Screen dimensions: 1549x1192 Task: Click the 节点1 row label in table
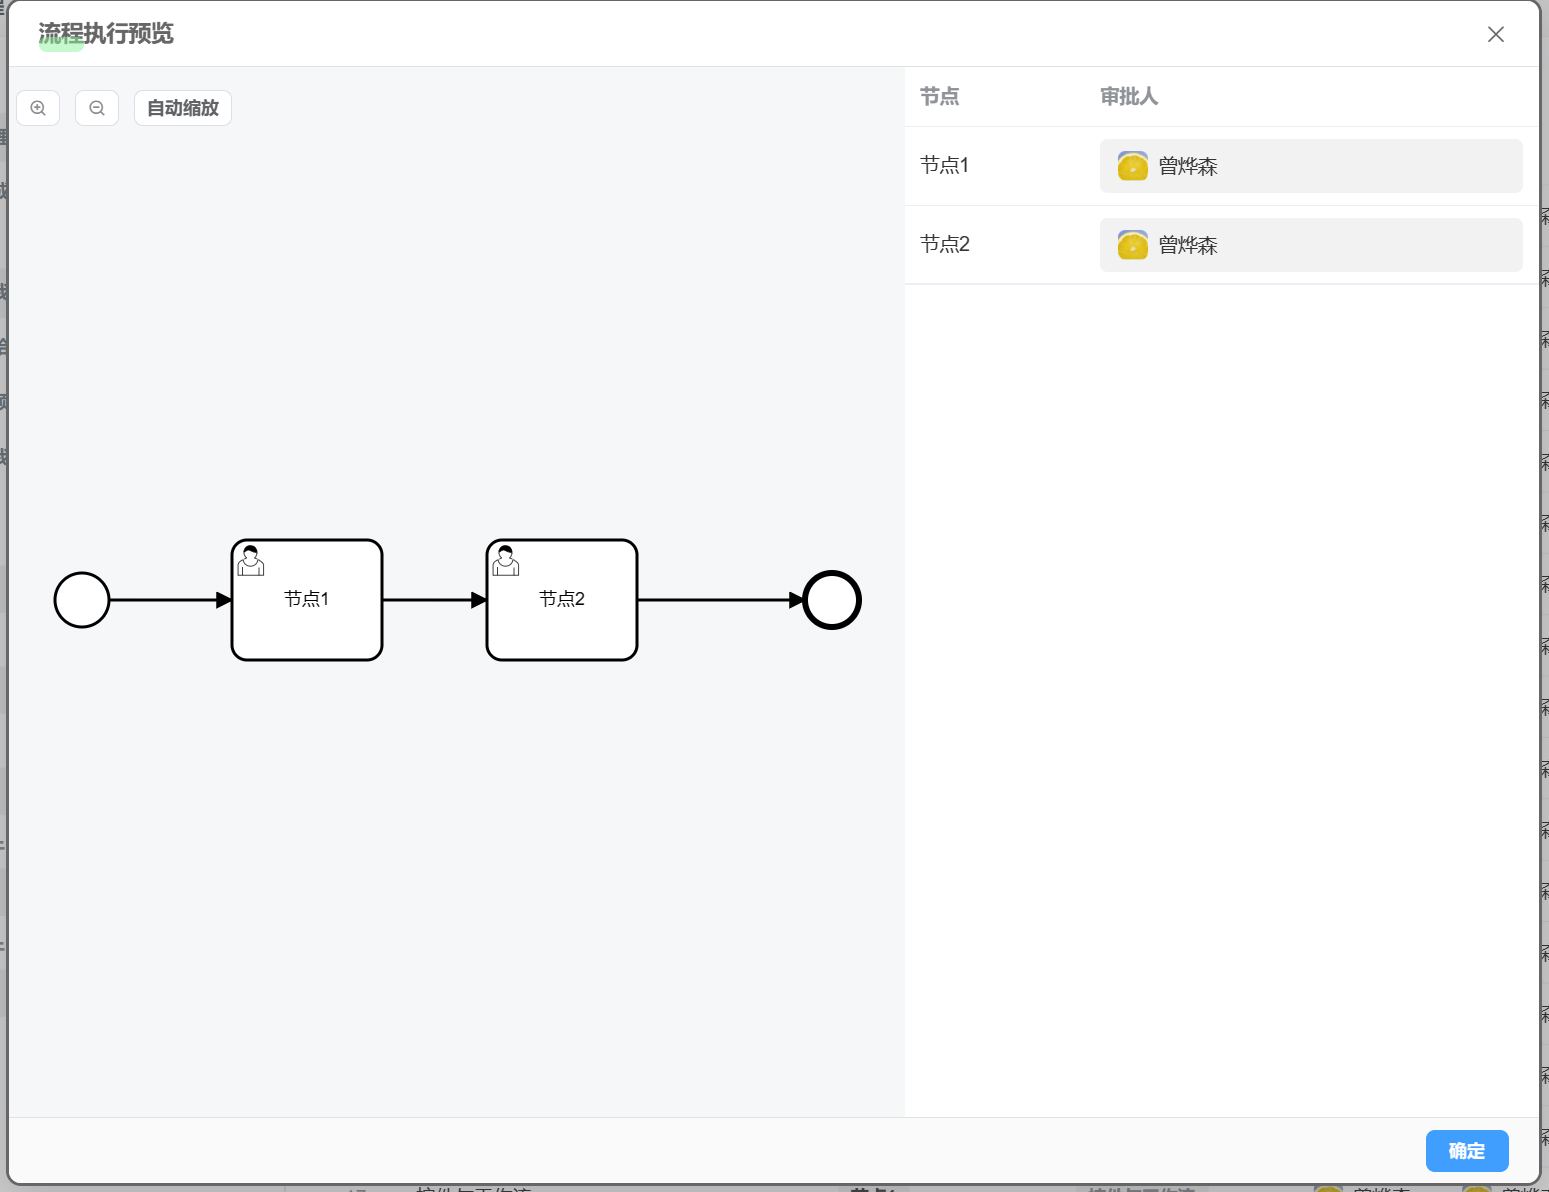point(944,165)
